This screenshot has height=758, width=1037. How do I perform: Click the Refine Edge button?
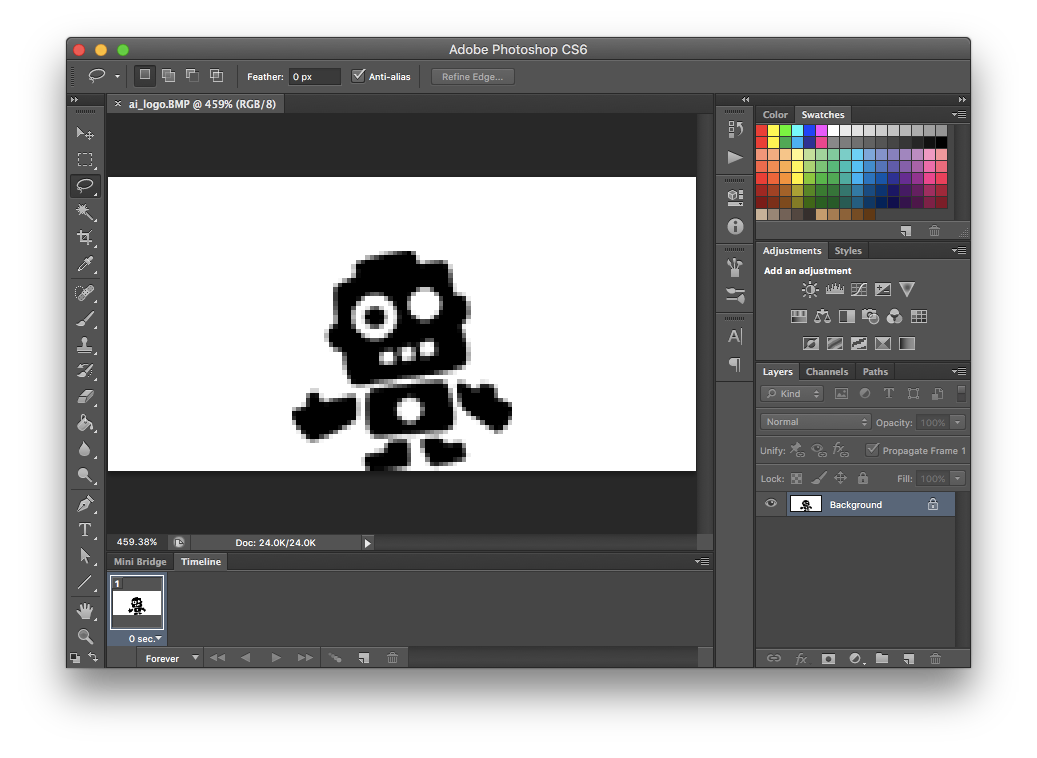tap(472, 76)
